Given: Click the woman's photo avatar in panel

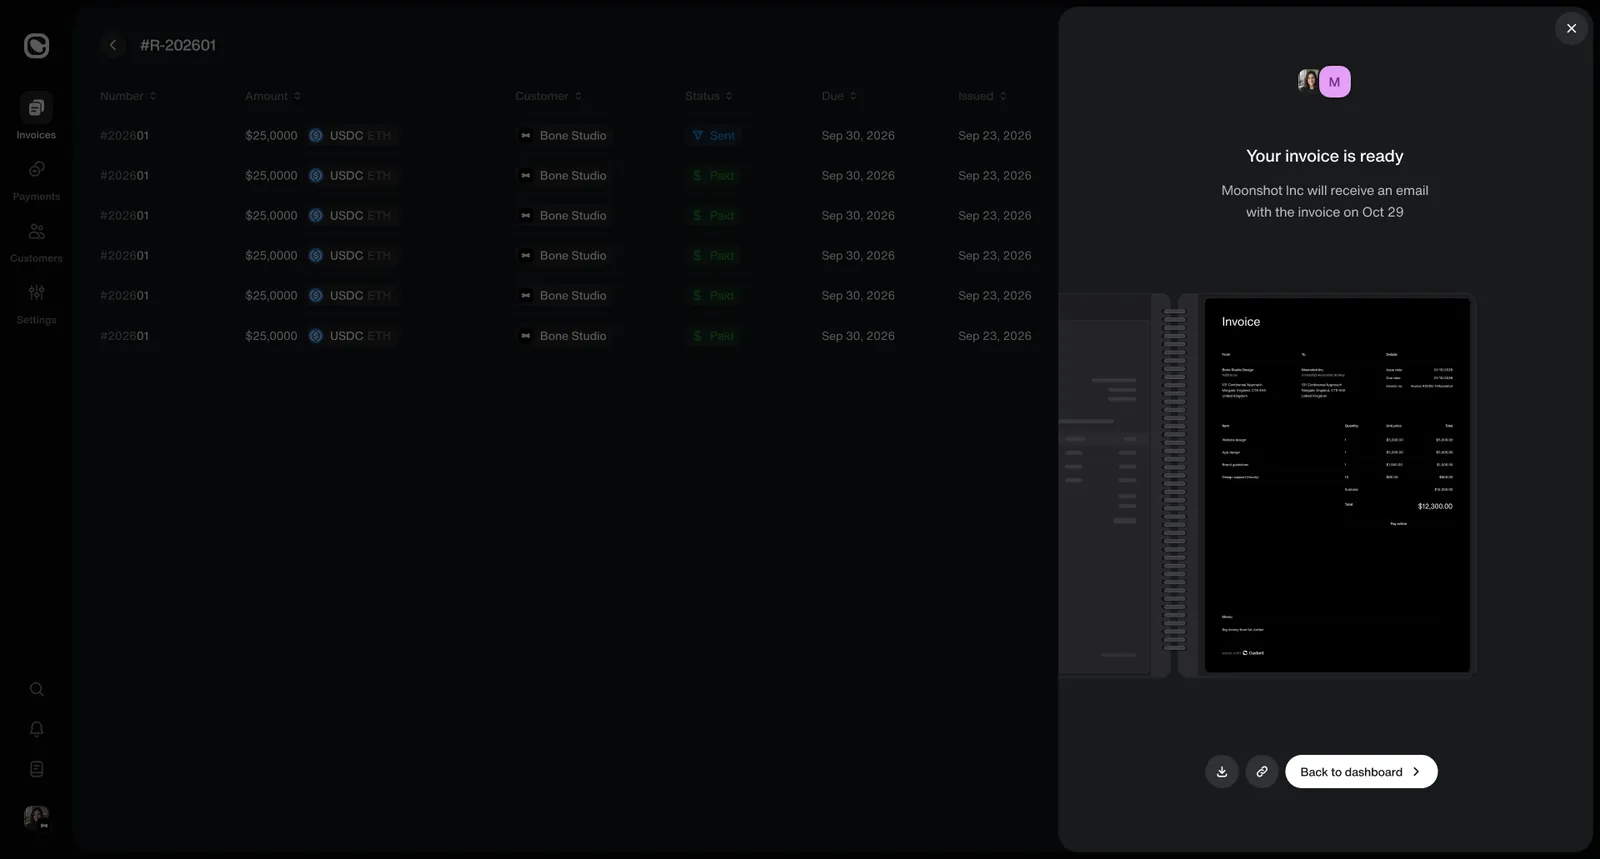Looking at the screenshot, I should tap(1308, 81).
